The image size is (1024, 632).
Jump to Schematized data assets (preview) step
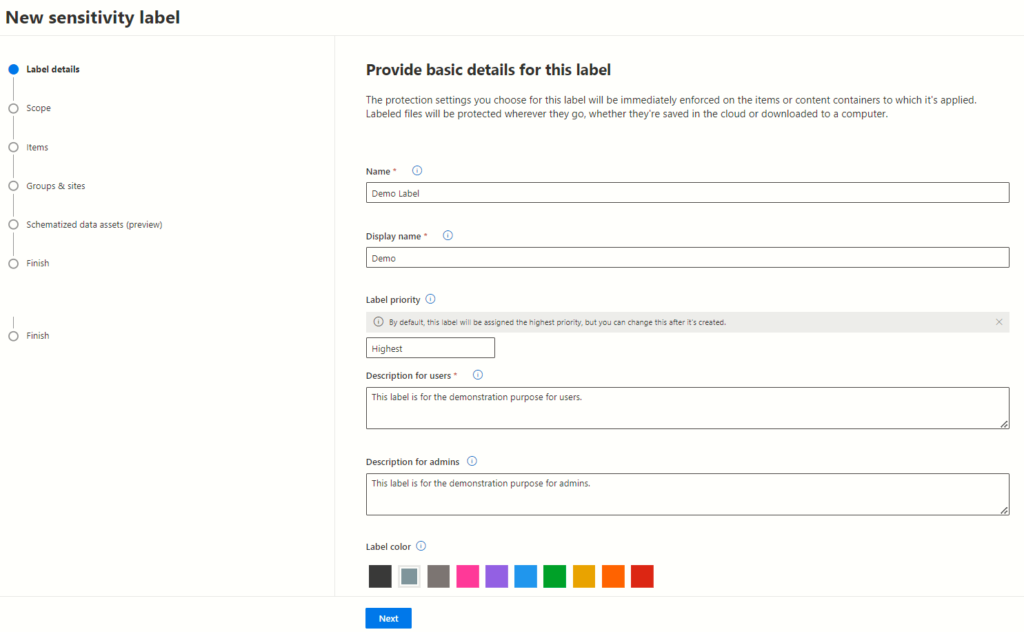pos(94,225)
